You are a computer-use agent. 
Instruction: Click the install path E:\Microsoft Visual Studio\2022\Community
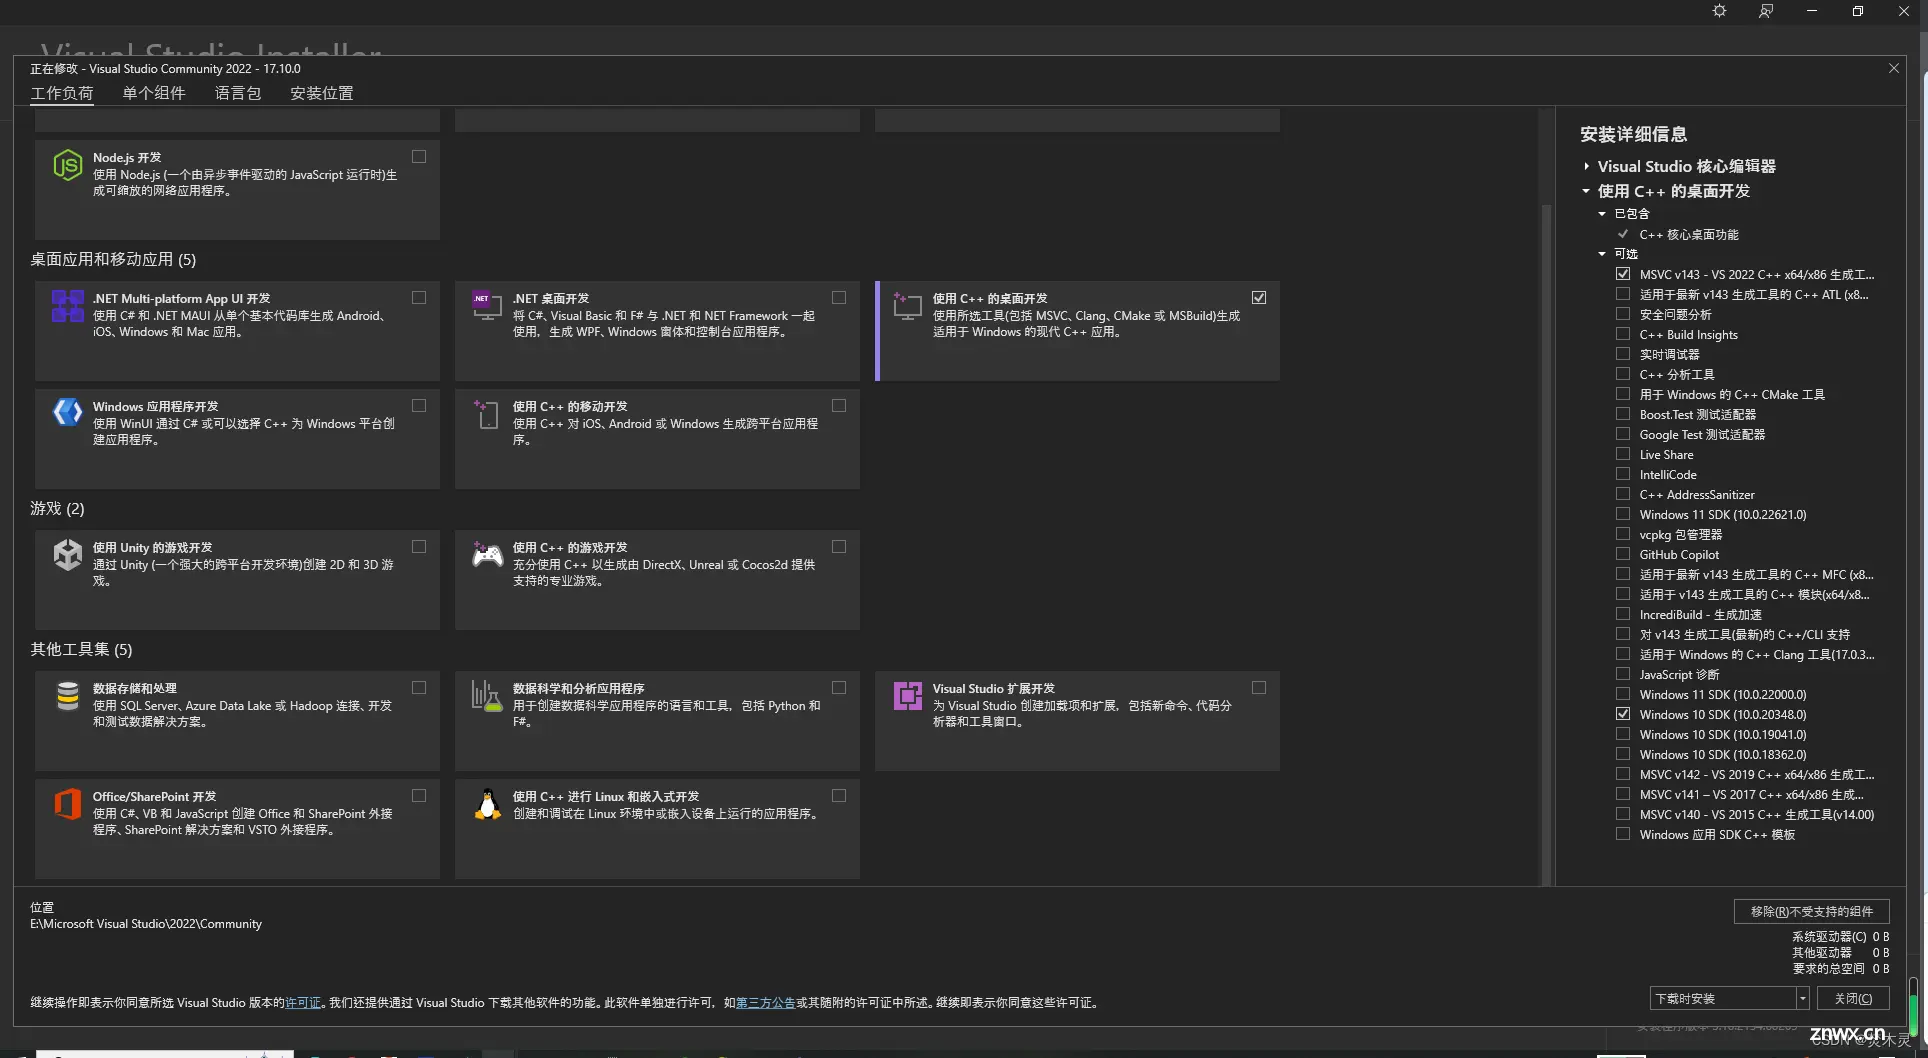pyautogui.click(x=146, y=924)
